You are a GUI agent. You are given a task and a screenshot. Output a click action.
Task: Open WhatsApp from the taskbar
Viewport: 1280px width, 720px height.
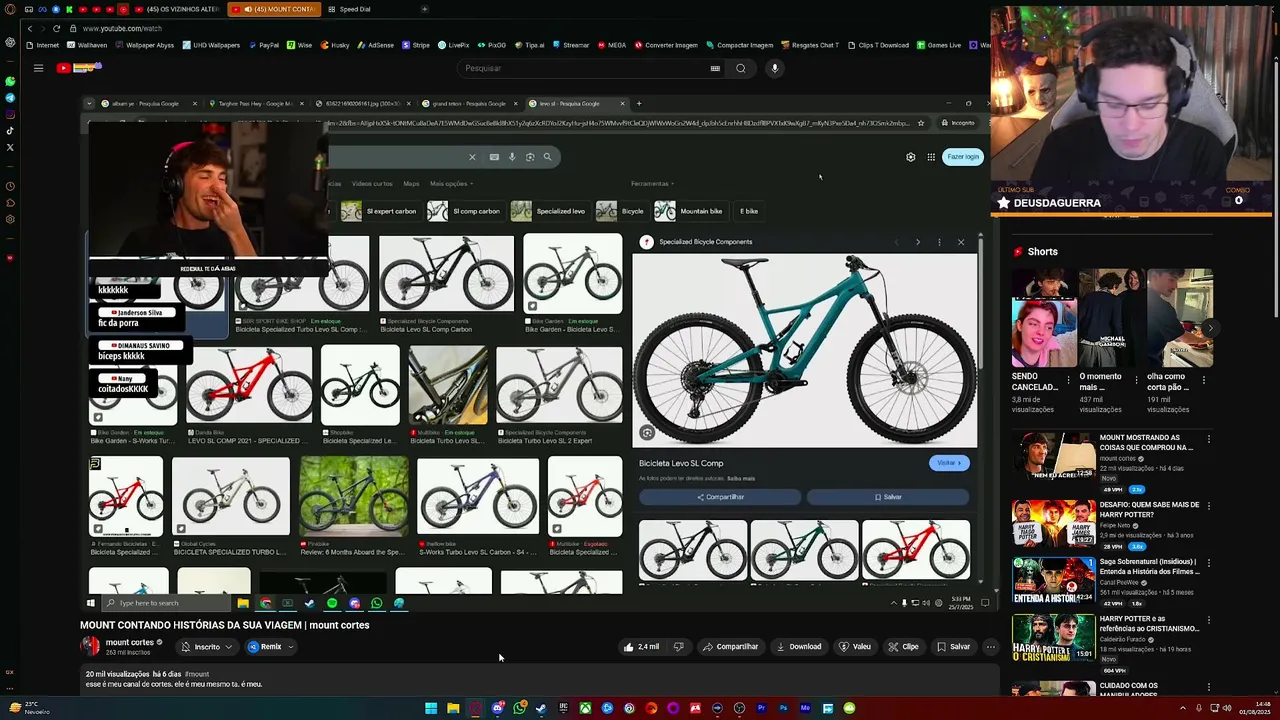pos(519,708)
